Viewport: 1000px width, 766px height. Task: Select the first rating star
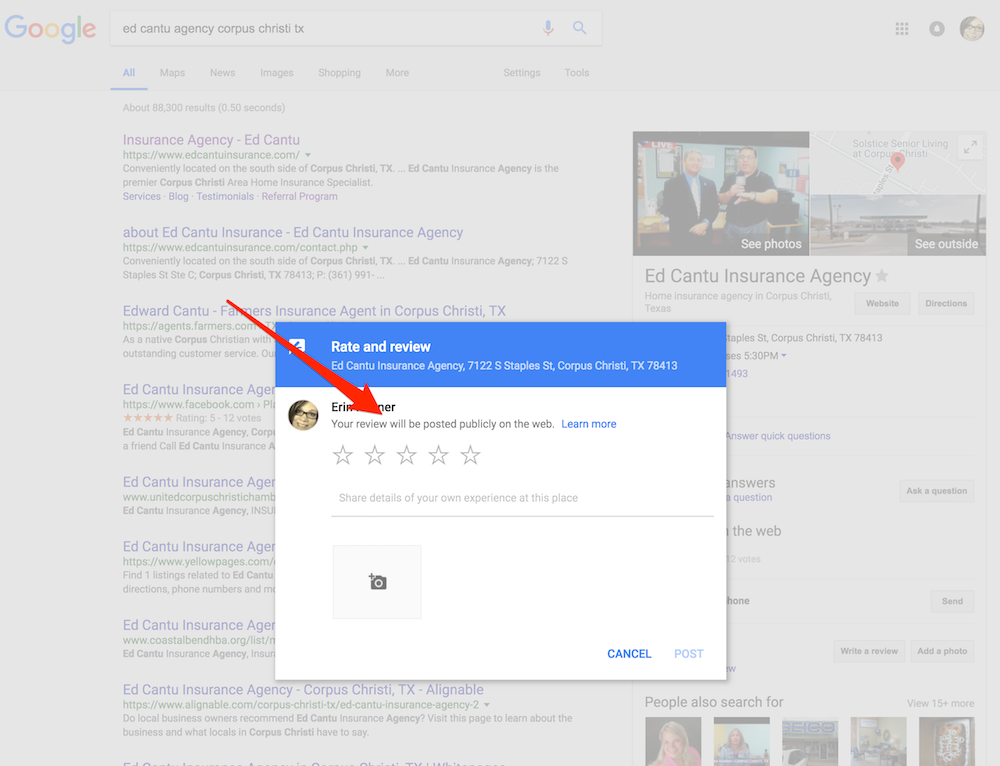point(343,455)
